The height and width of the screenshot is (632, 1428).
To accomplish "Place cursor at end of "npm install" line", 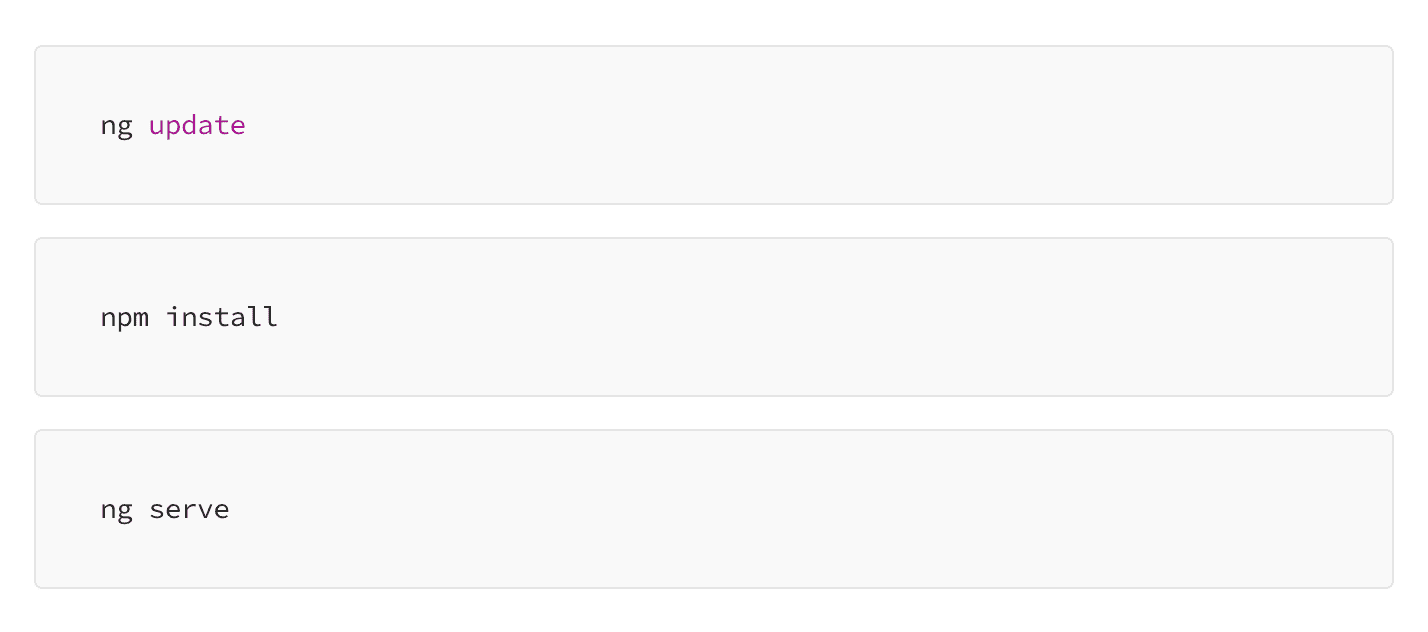I will (x=280, y=317).
